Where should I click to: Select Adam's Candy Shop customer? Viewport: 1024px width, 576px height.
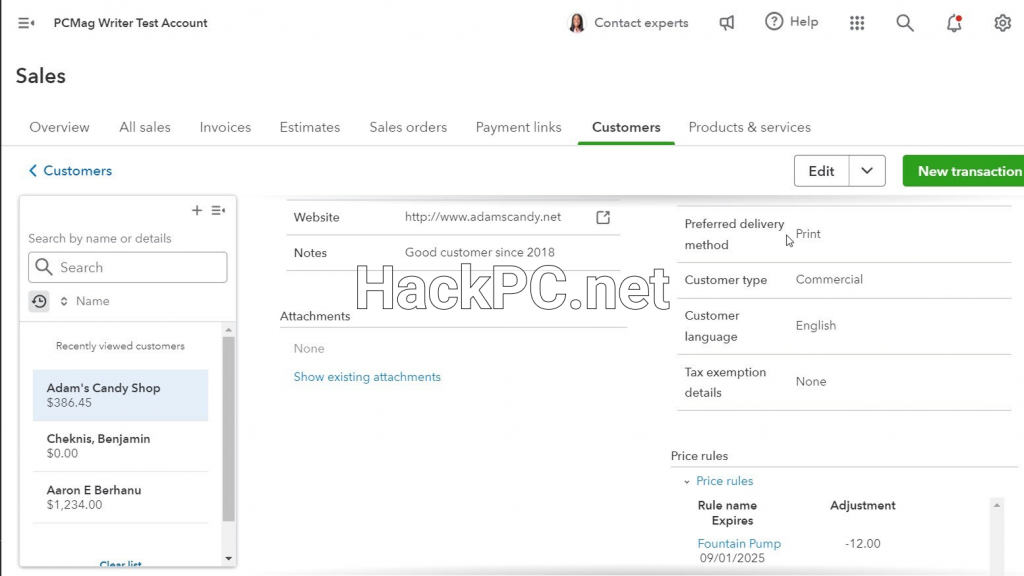121,395
